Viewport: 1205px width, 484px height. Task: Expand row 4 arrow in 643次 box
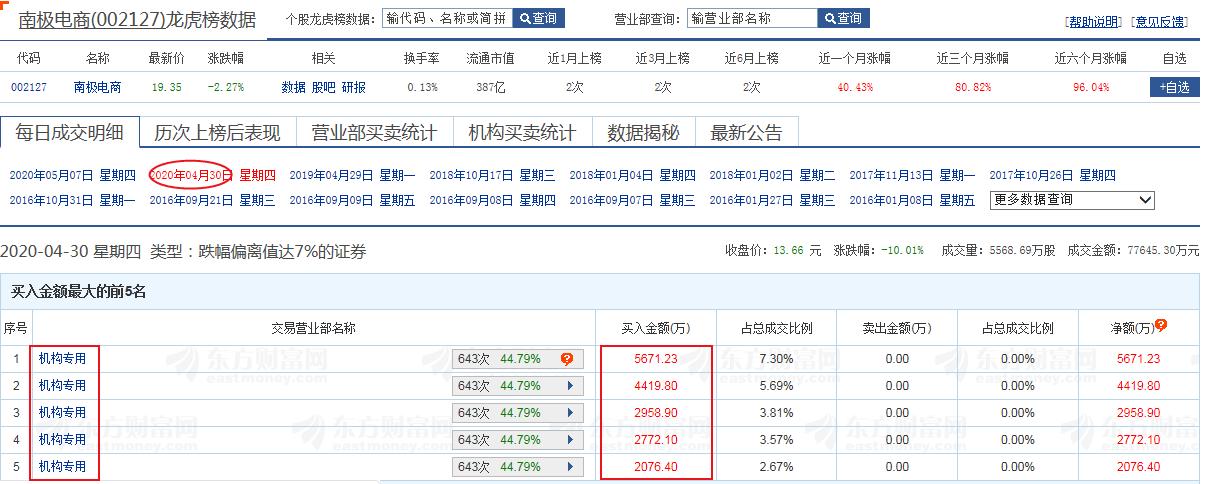[569, 439]
